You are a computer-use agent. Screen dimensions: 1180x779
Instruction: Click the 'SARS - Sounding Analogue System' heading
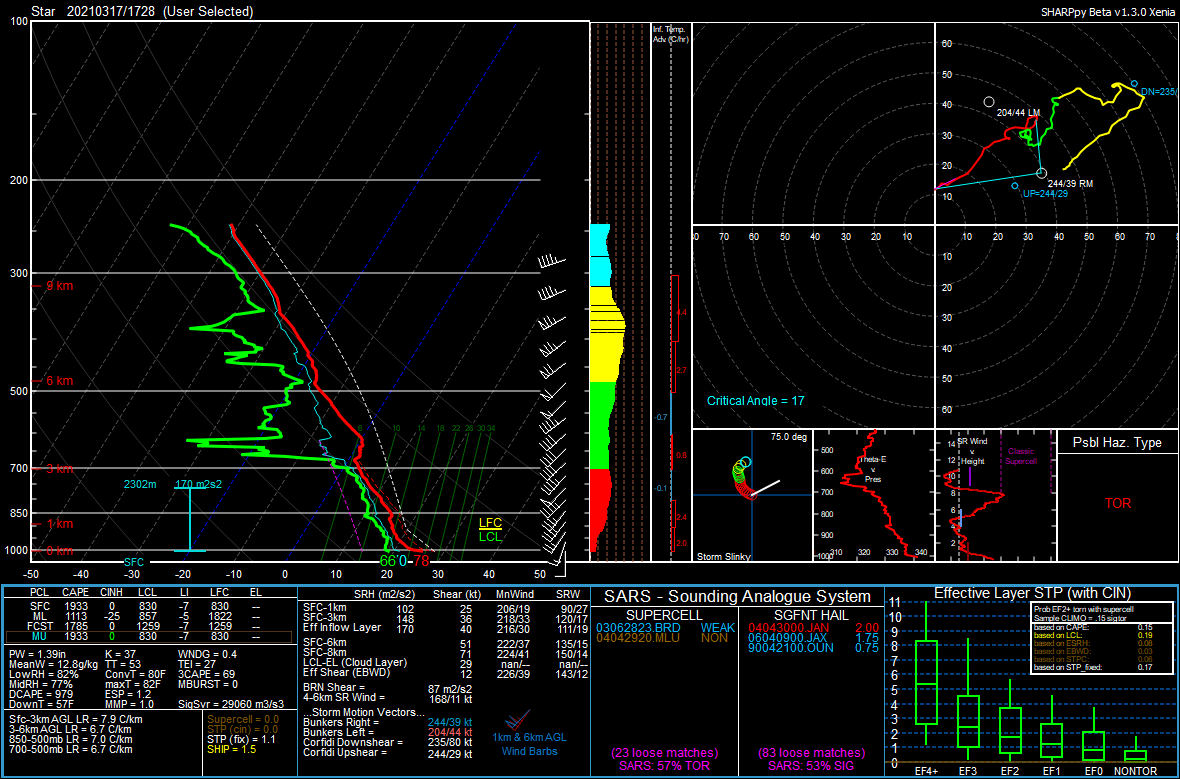[737, 597]
